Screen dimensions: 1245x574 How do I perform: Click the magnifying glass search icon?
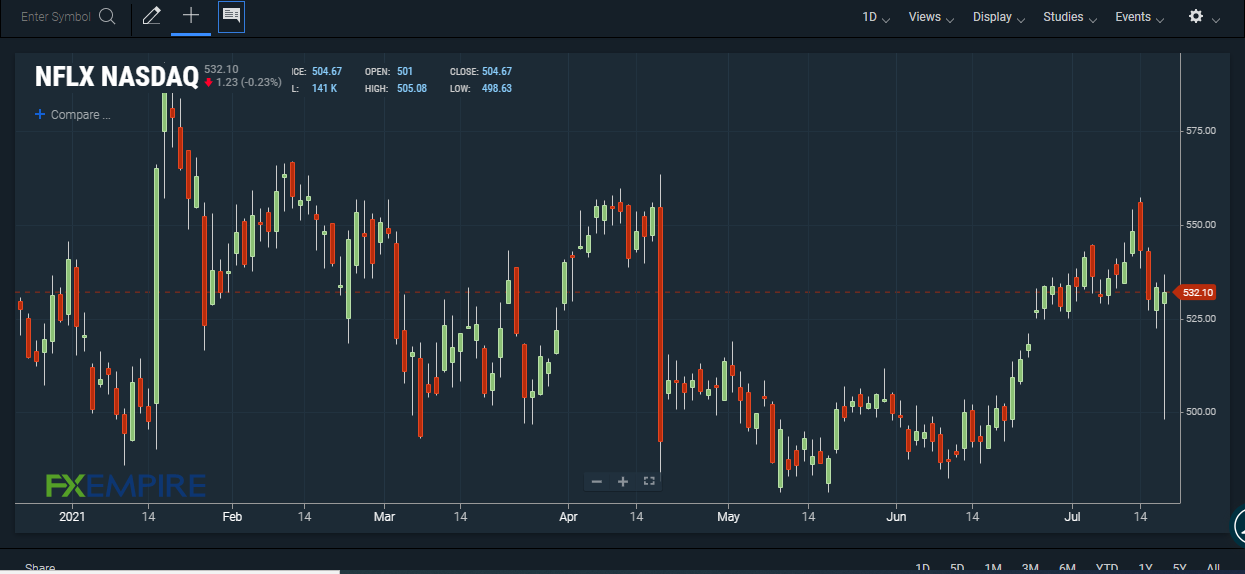pyautogui.click(x=108, y=17)
